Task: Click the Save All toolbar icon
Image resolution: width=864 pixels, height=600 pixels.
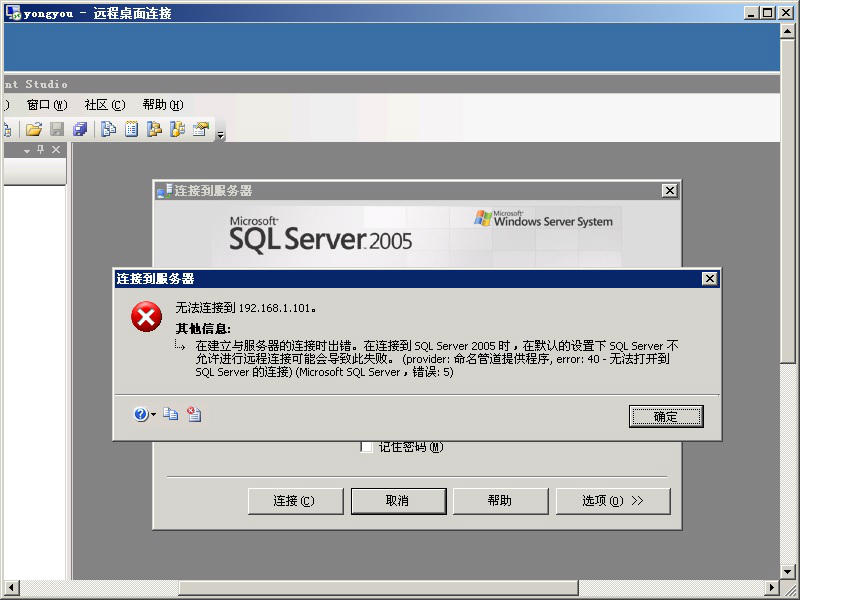Action: pyautogui.click(x=80, y=128)
